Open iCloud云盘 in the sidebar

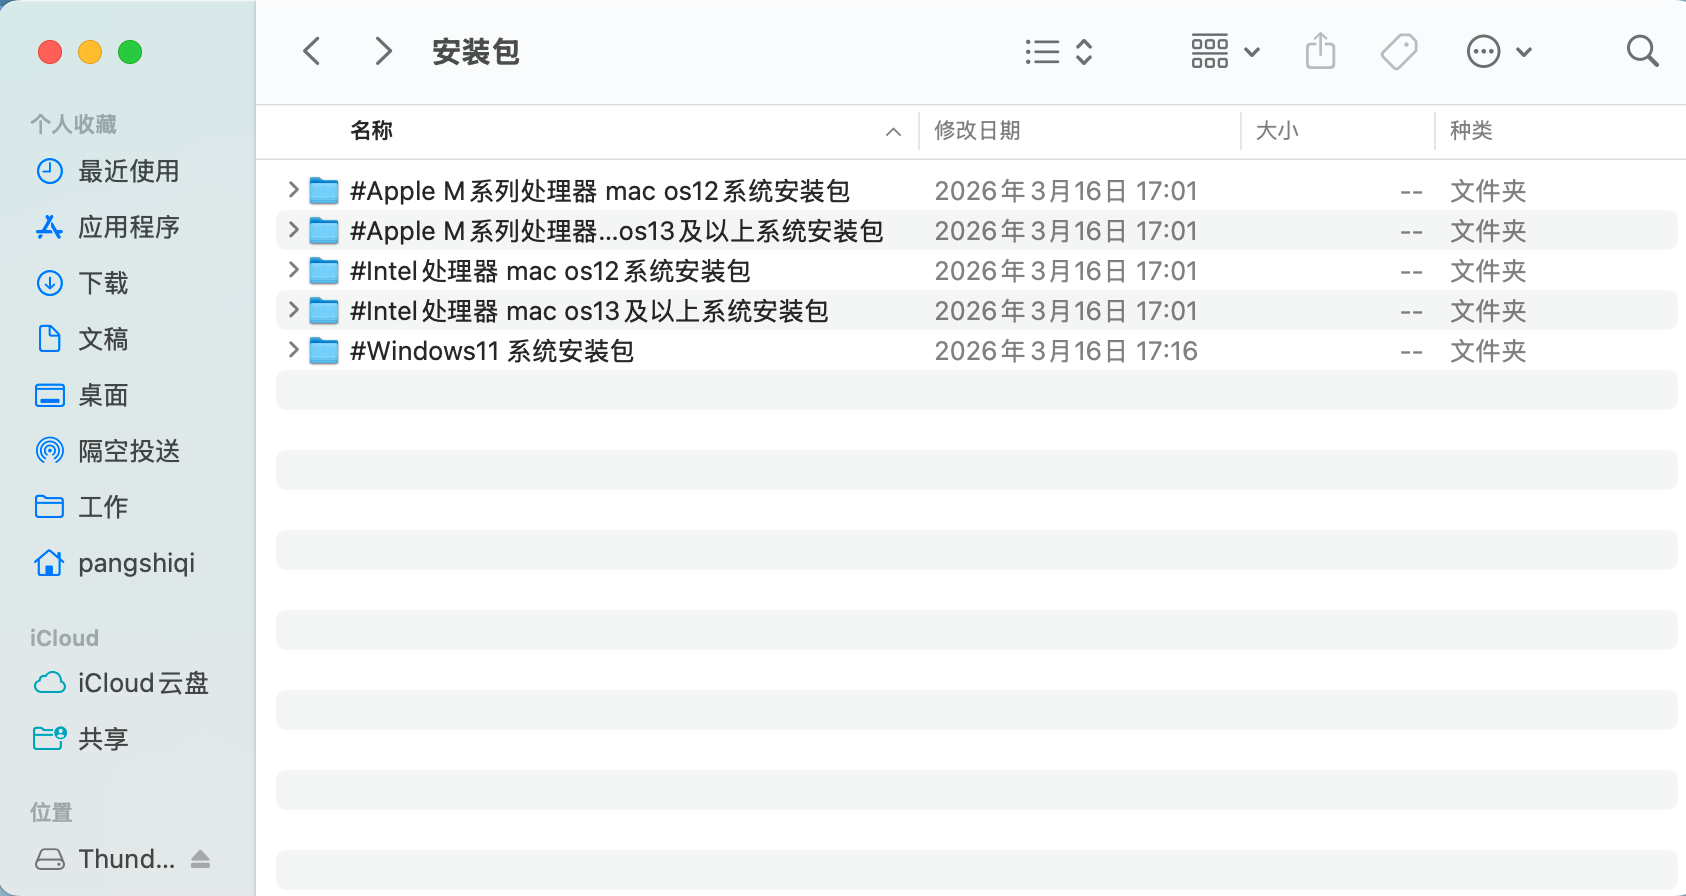(143, 683)
